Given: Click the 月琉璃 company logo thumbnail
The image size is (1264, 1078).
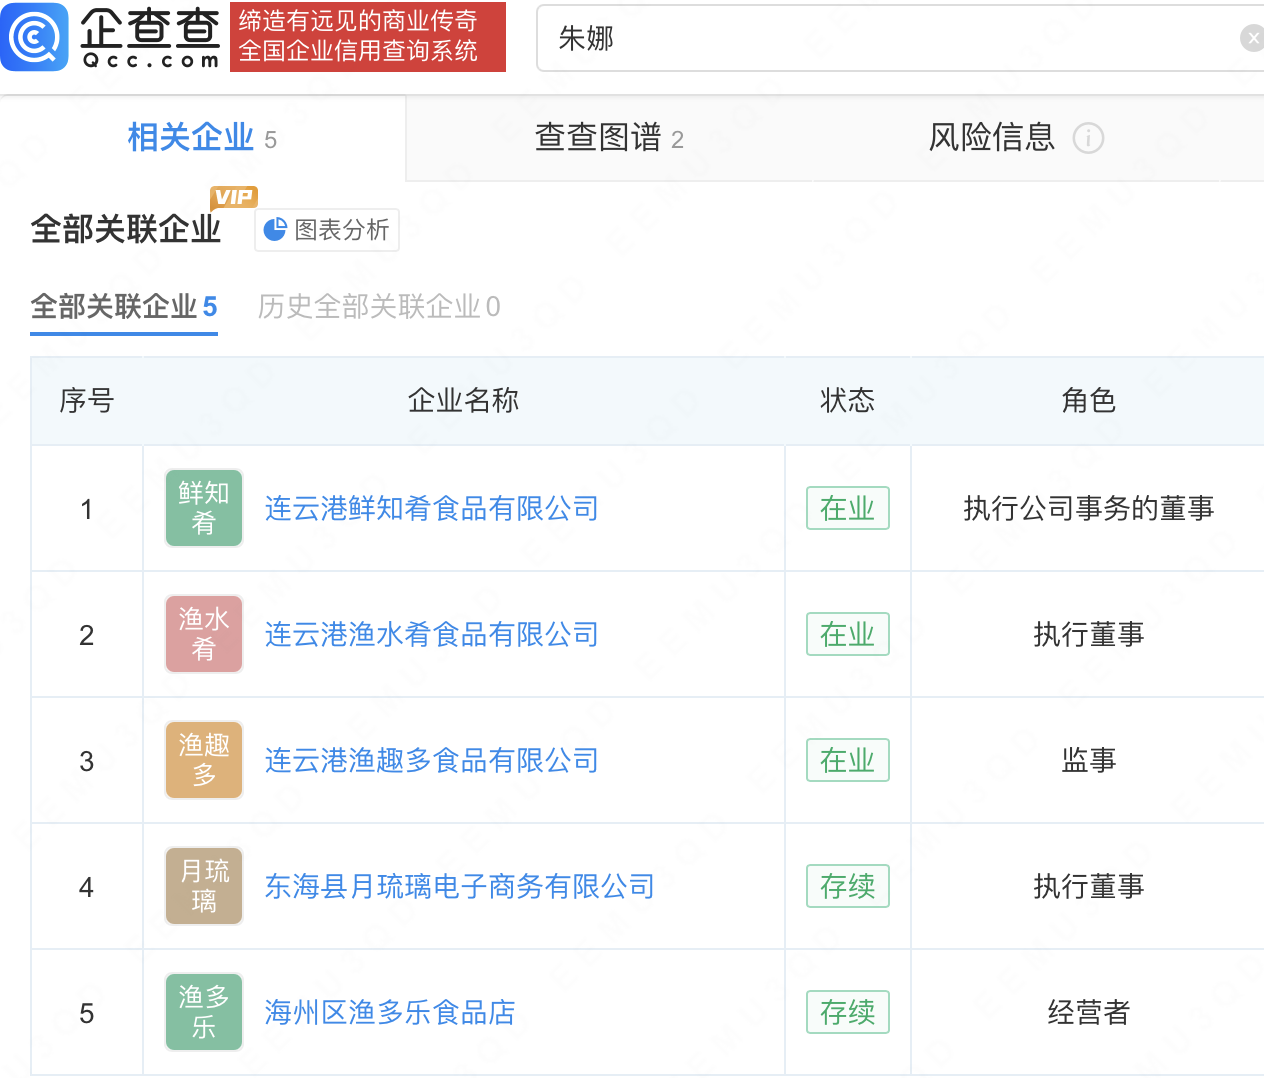Looking at the screenshot, I should click(x=204, y=886).
